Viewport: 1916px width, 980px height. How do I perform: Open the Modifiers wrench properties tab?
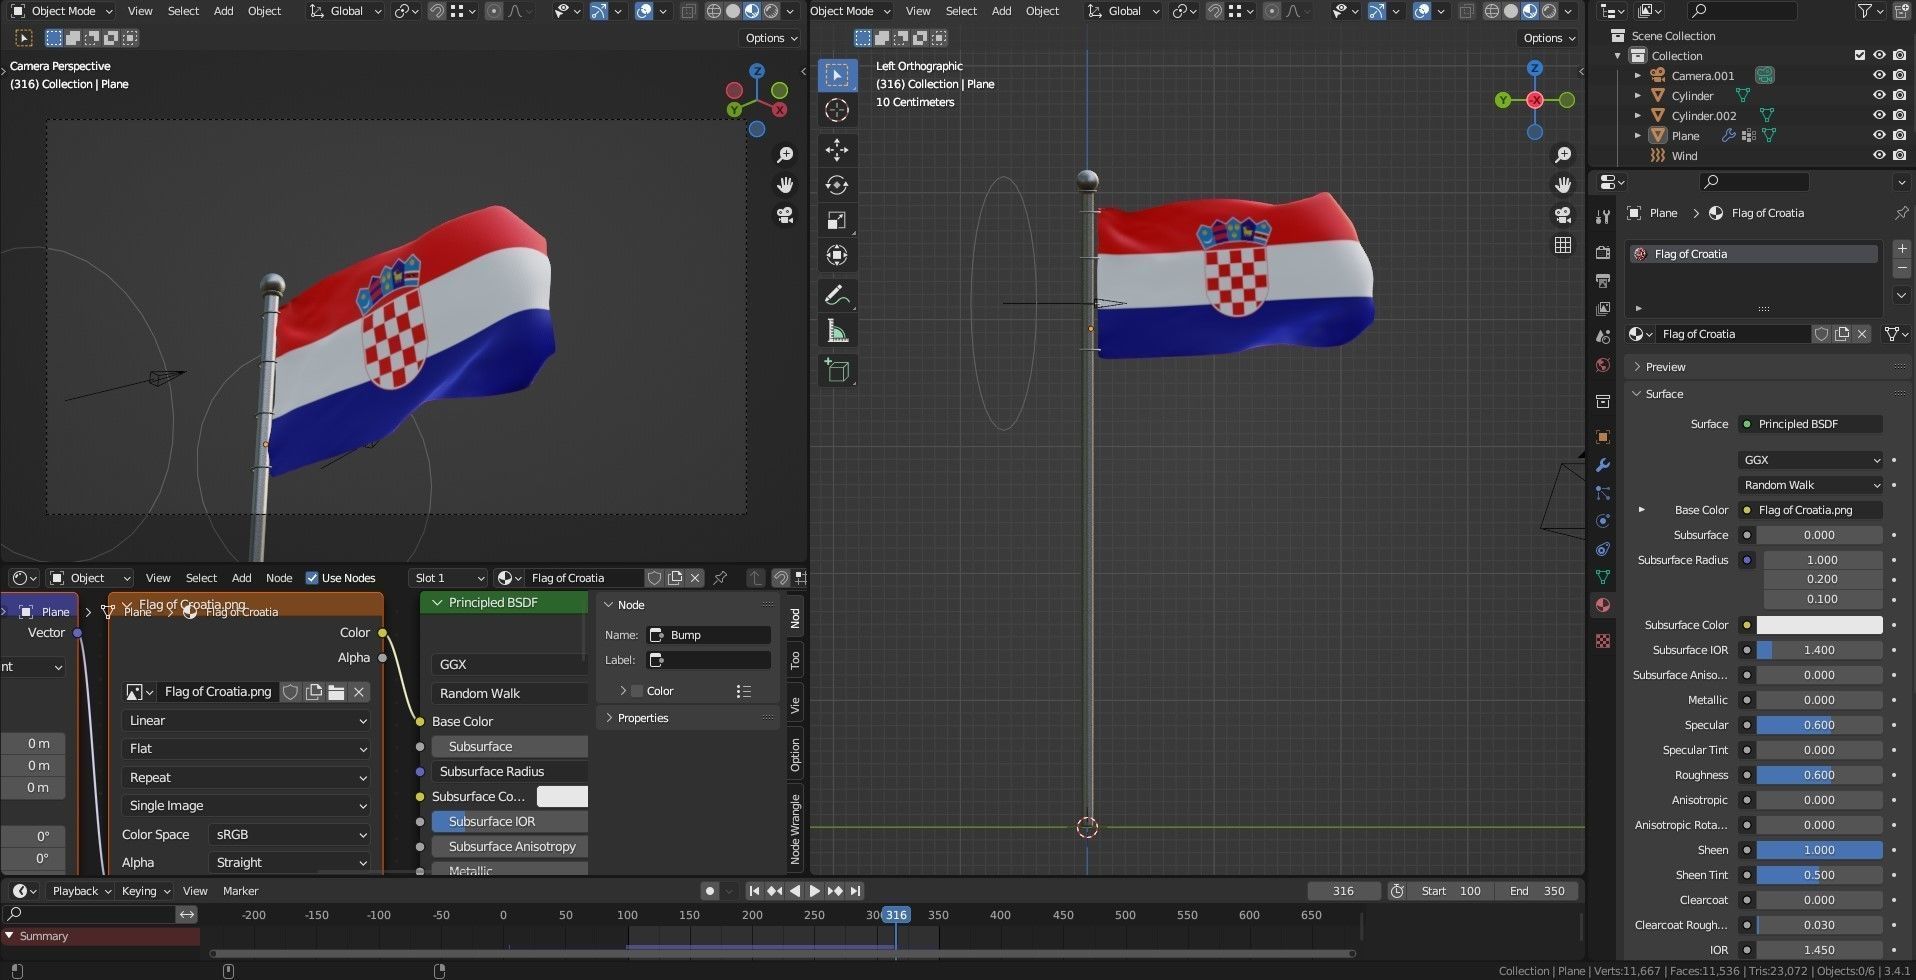point(1603,465)
